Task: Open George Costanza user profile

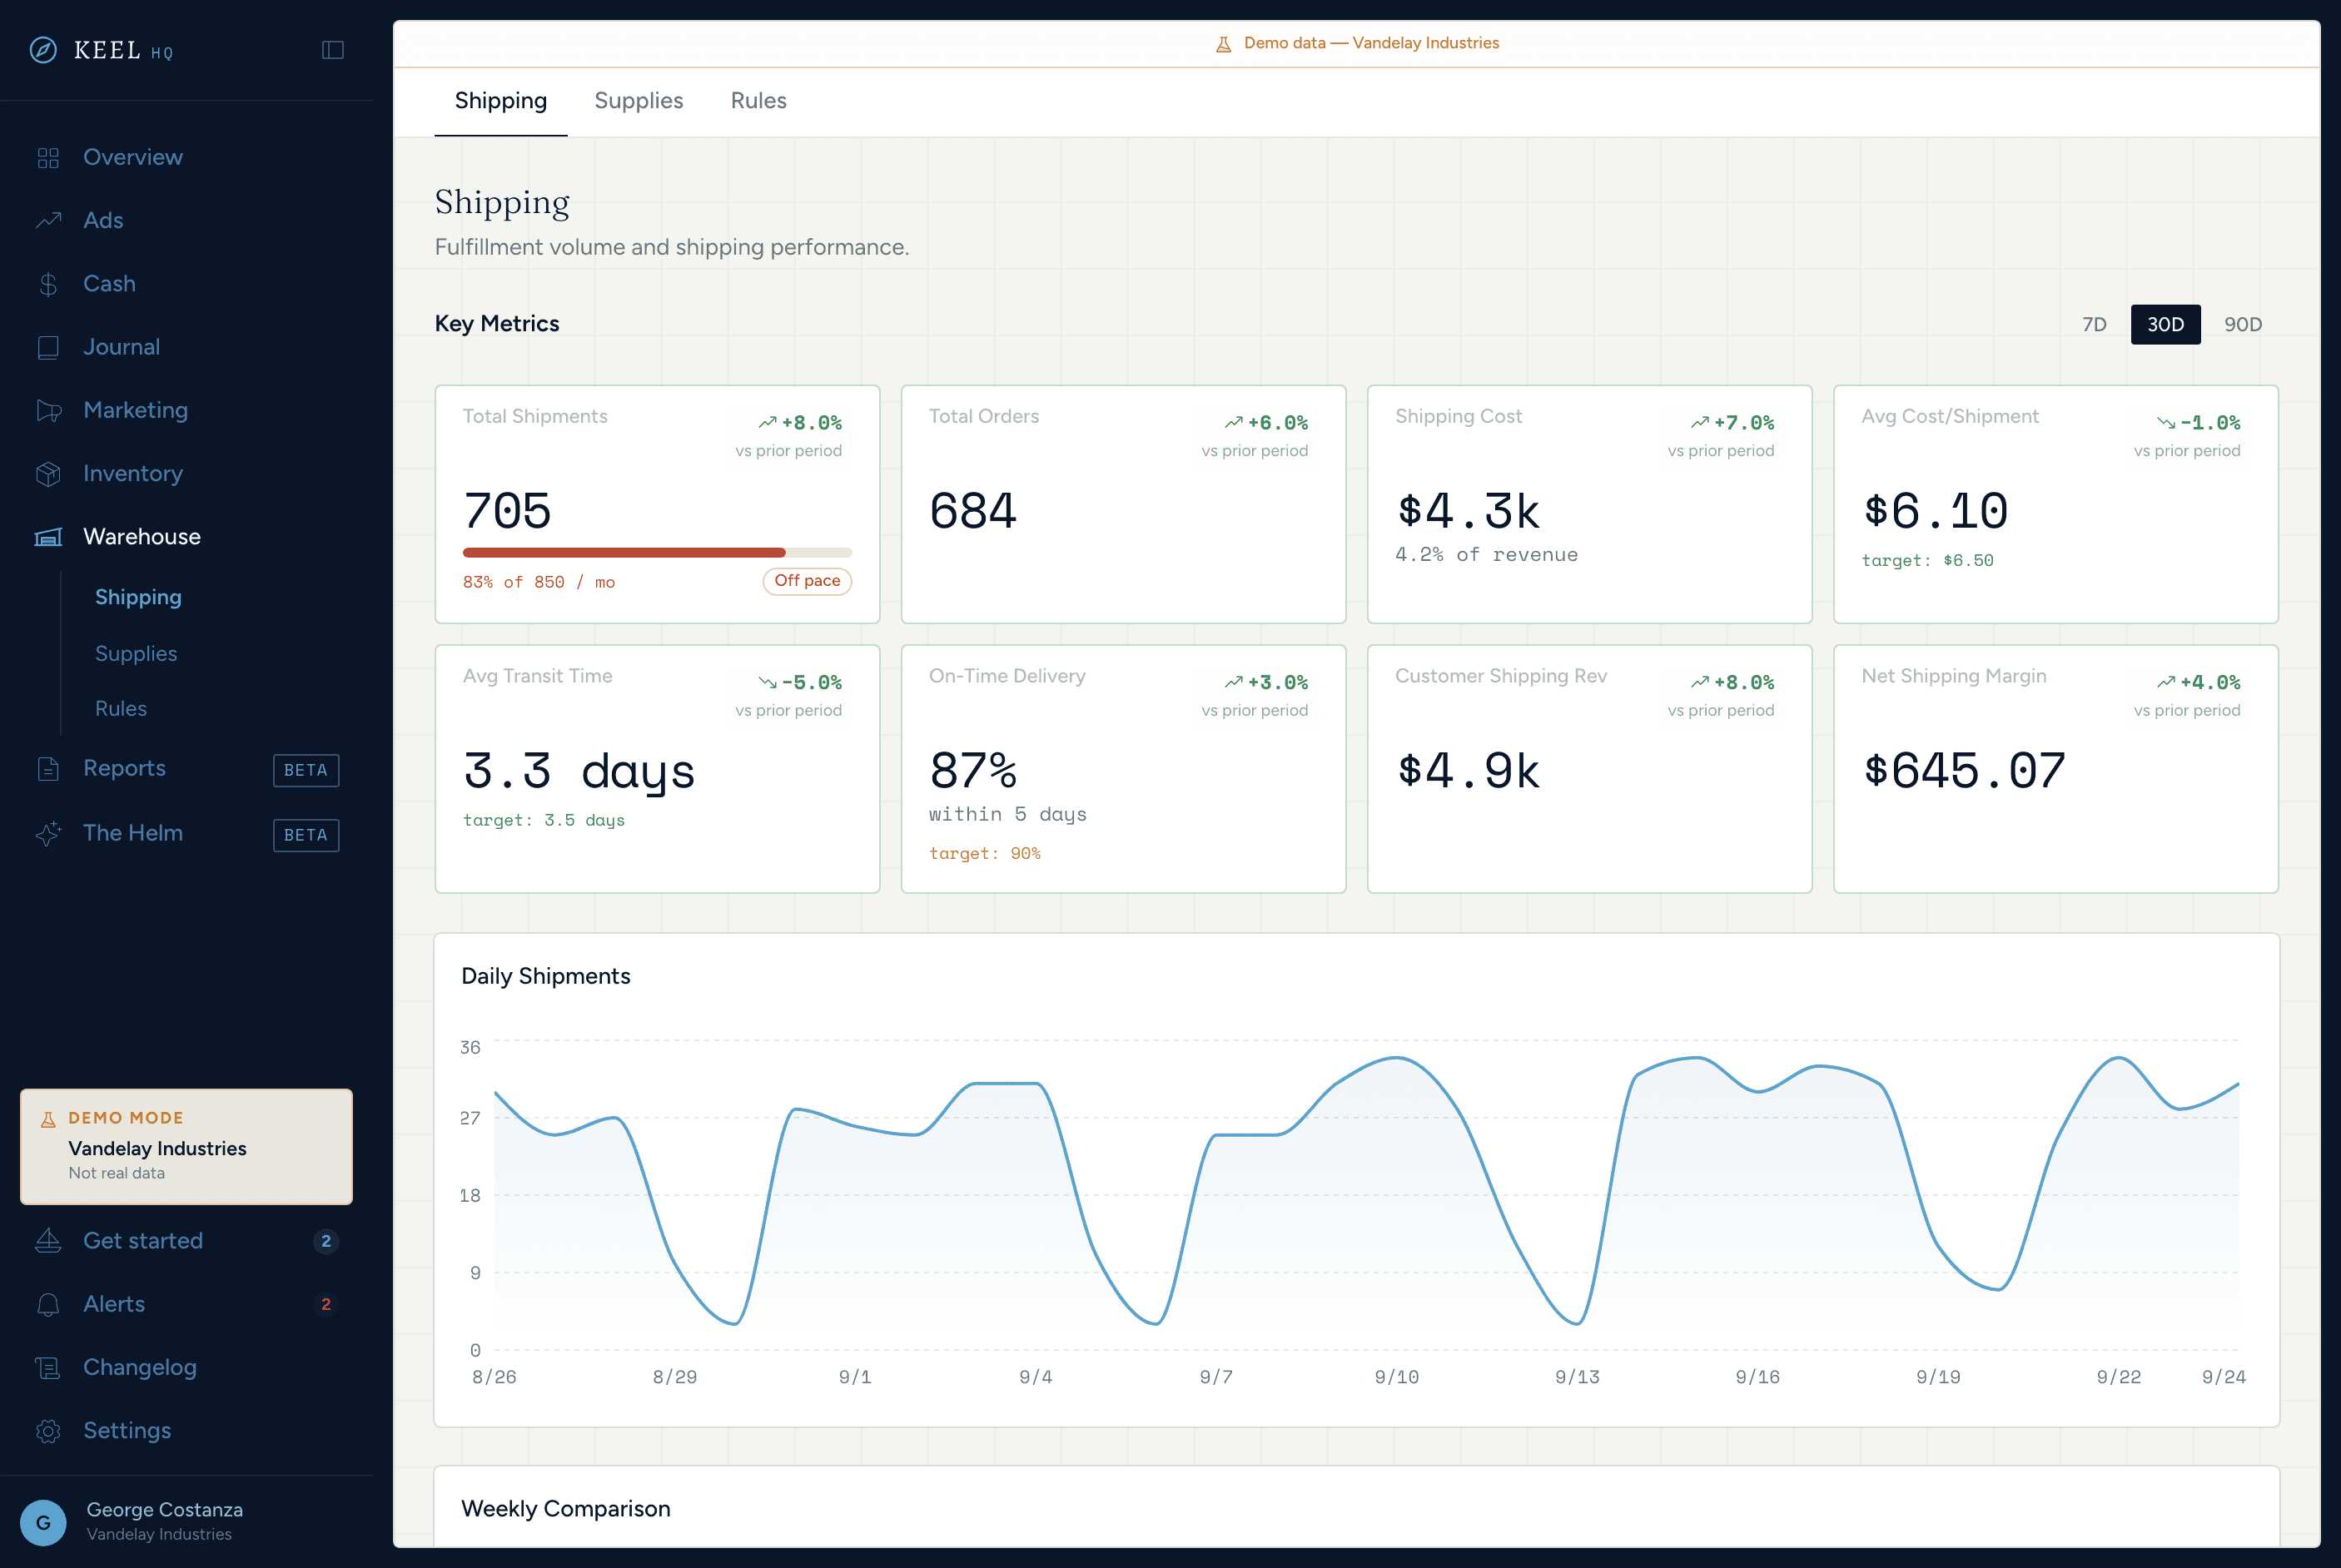Action: click(x=187, y=1522)
